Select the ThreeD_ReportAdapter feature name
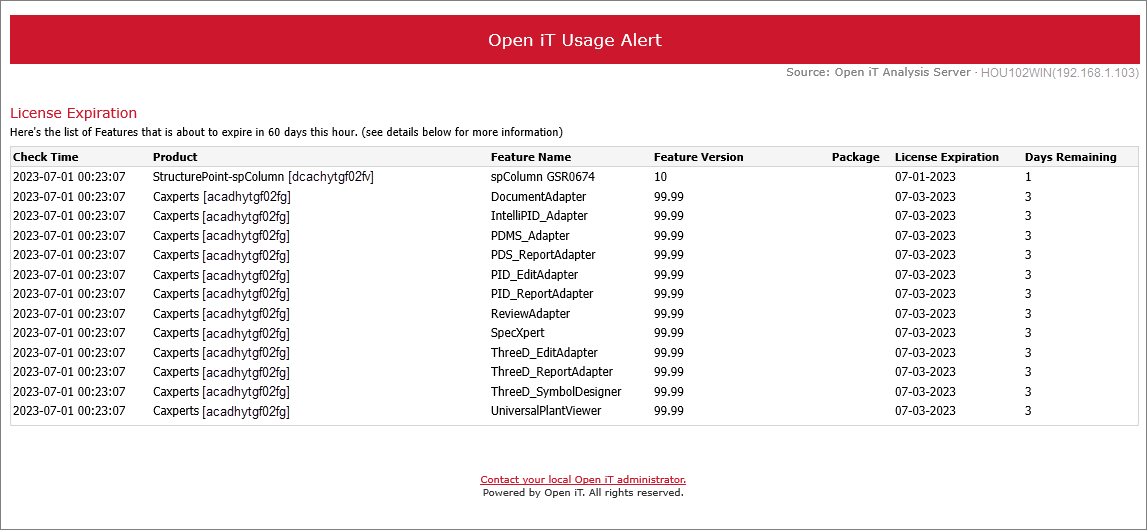This screenshot has width=1147, height=530. tap(552, 372)
